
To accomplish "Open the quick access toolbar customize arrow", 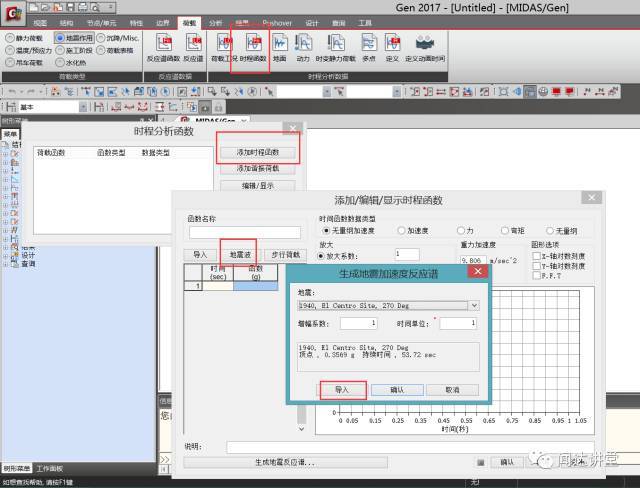I will point(110,7).
